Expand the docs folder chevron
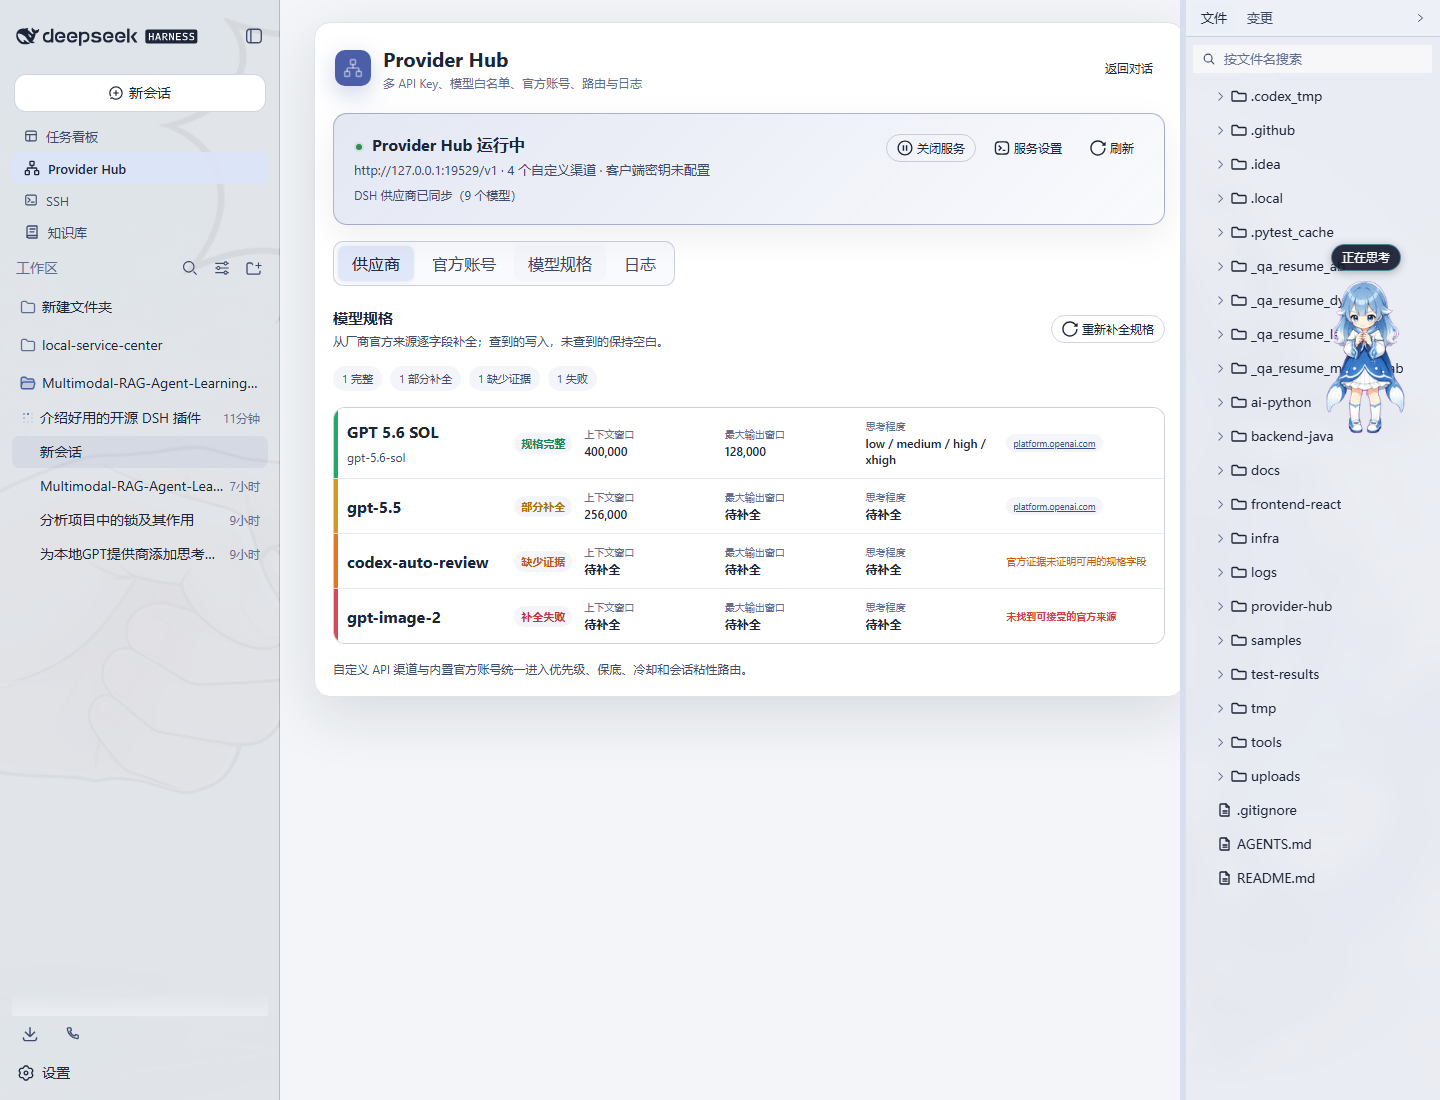The width and height of the screenshot is (1440, 1100). (1220, 470)
